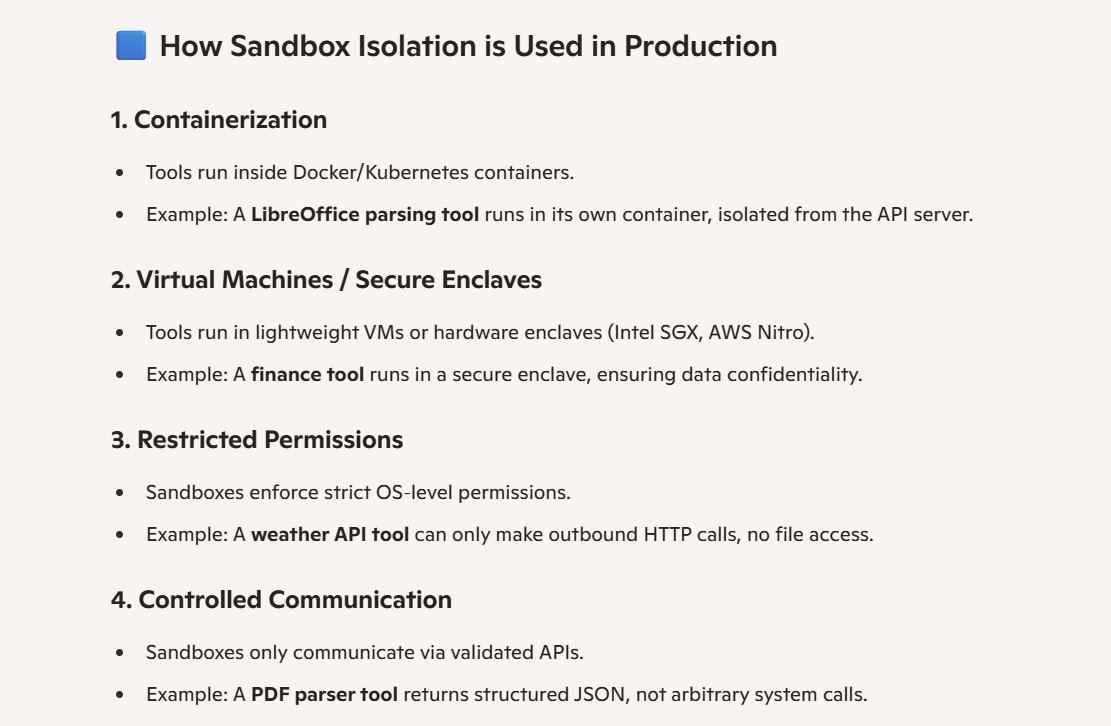Click the bullet before 'Tools run in lightweight VMs'
The width and height of the screenshot is (1111, 726).
coord(119,332)
